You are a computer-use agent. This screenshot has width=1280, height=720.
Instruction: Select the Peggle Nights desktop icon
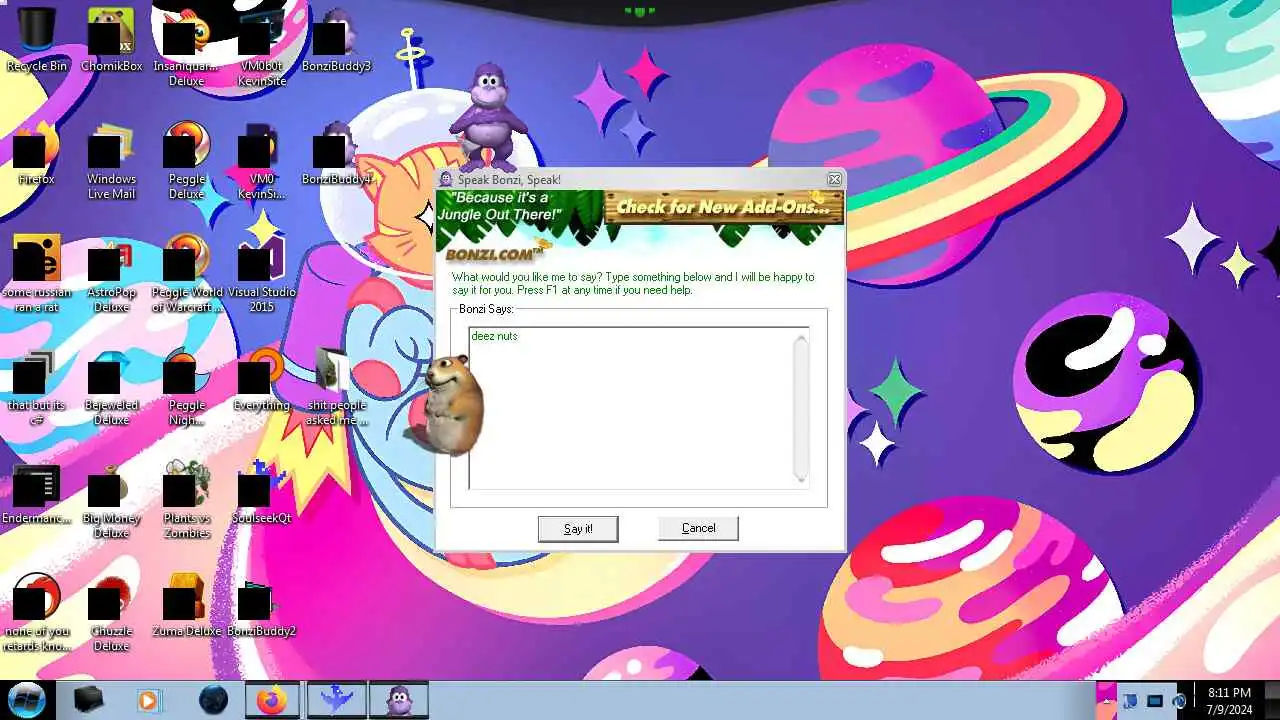tap(186, 387)
